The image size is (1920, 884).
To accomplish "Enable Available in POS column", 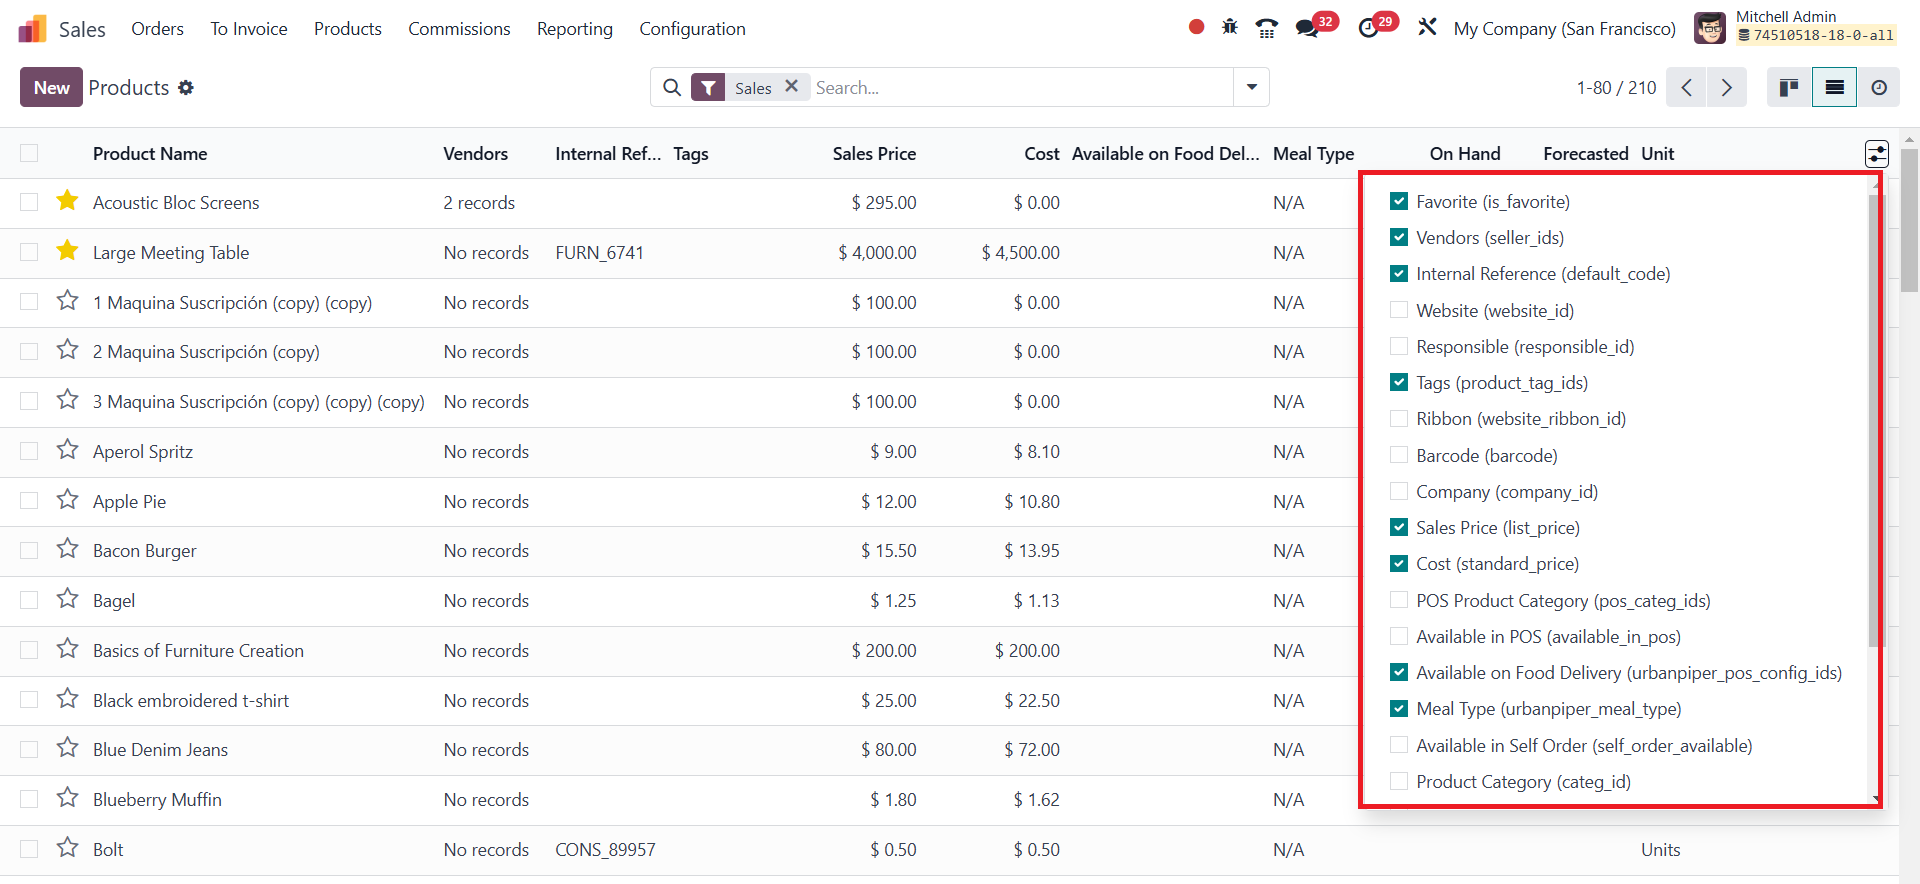I will (1399, 637).
